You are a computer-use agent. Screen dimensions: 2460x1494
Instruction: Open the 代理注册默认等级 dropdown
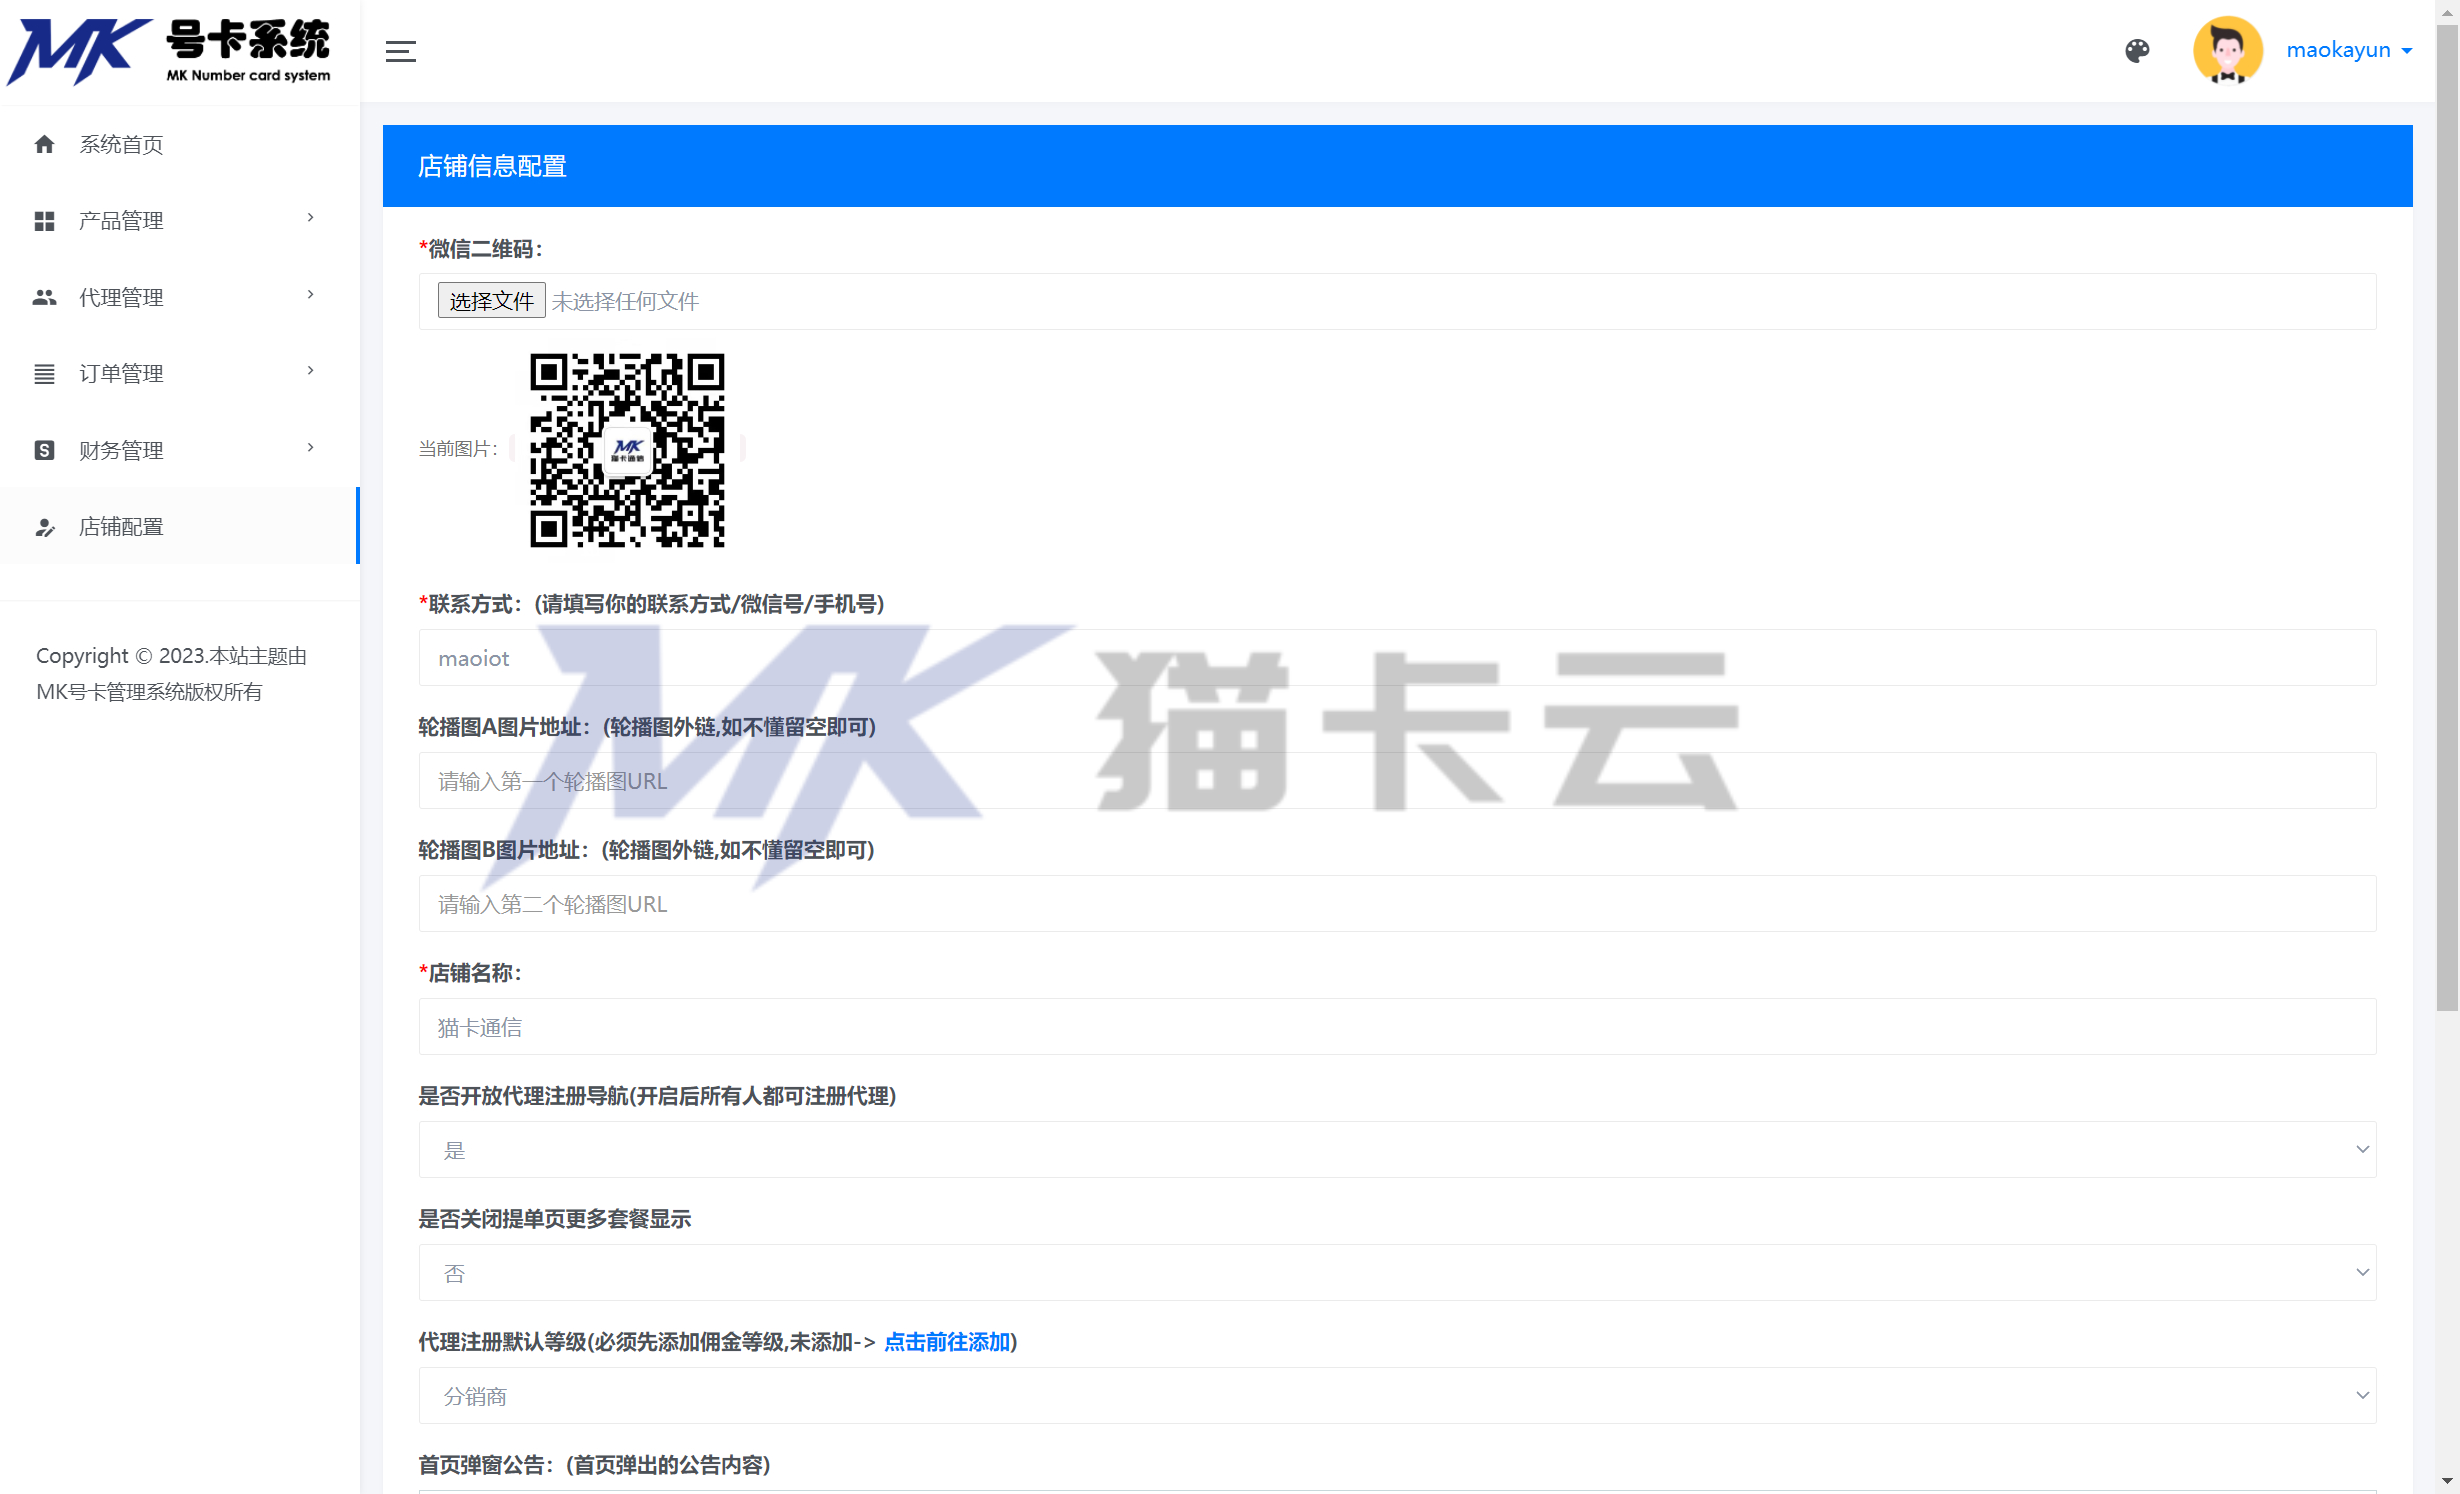(1397, 1396)
